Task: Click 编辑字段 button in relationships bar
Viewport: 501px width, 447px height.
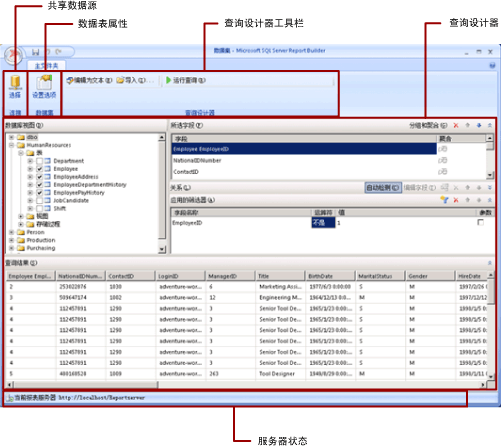Action: tap(420, 188)
